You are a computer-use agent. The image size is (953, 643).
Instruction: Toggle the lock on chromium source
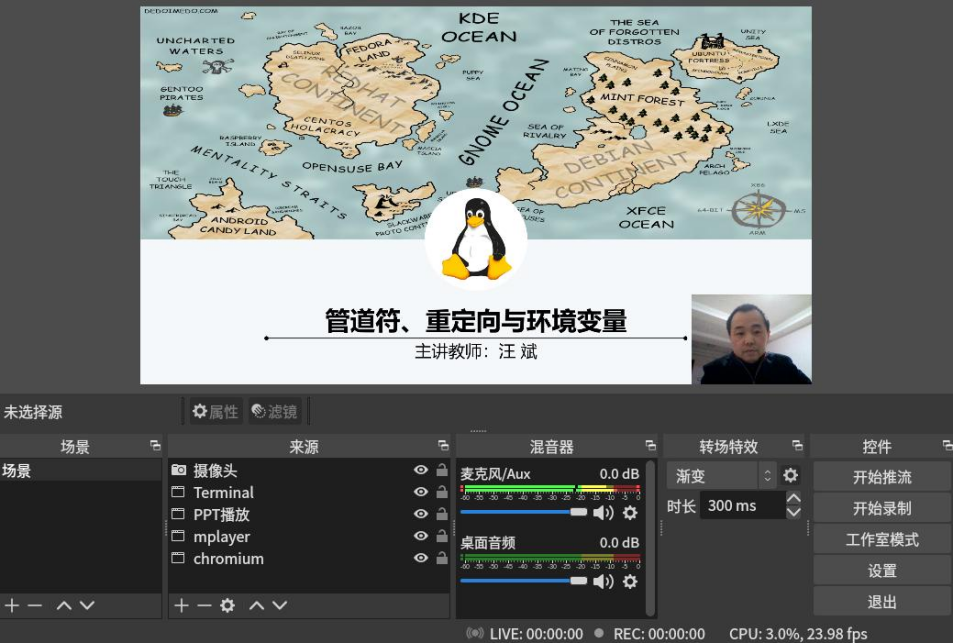coord(441,558)
